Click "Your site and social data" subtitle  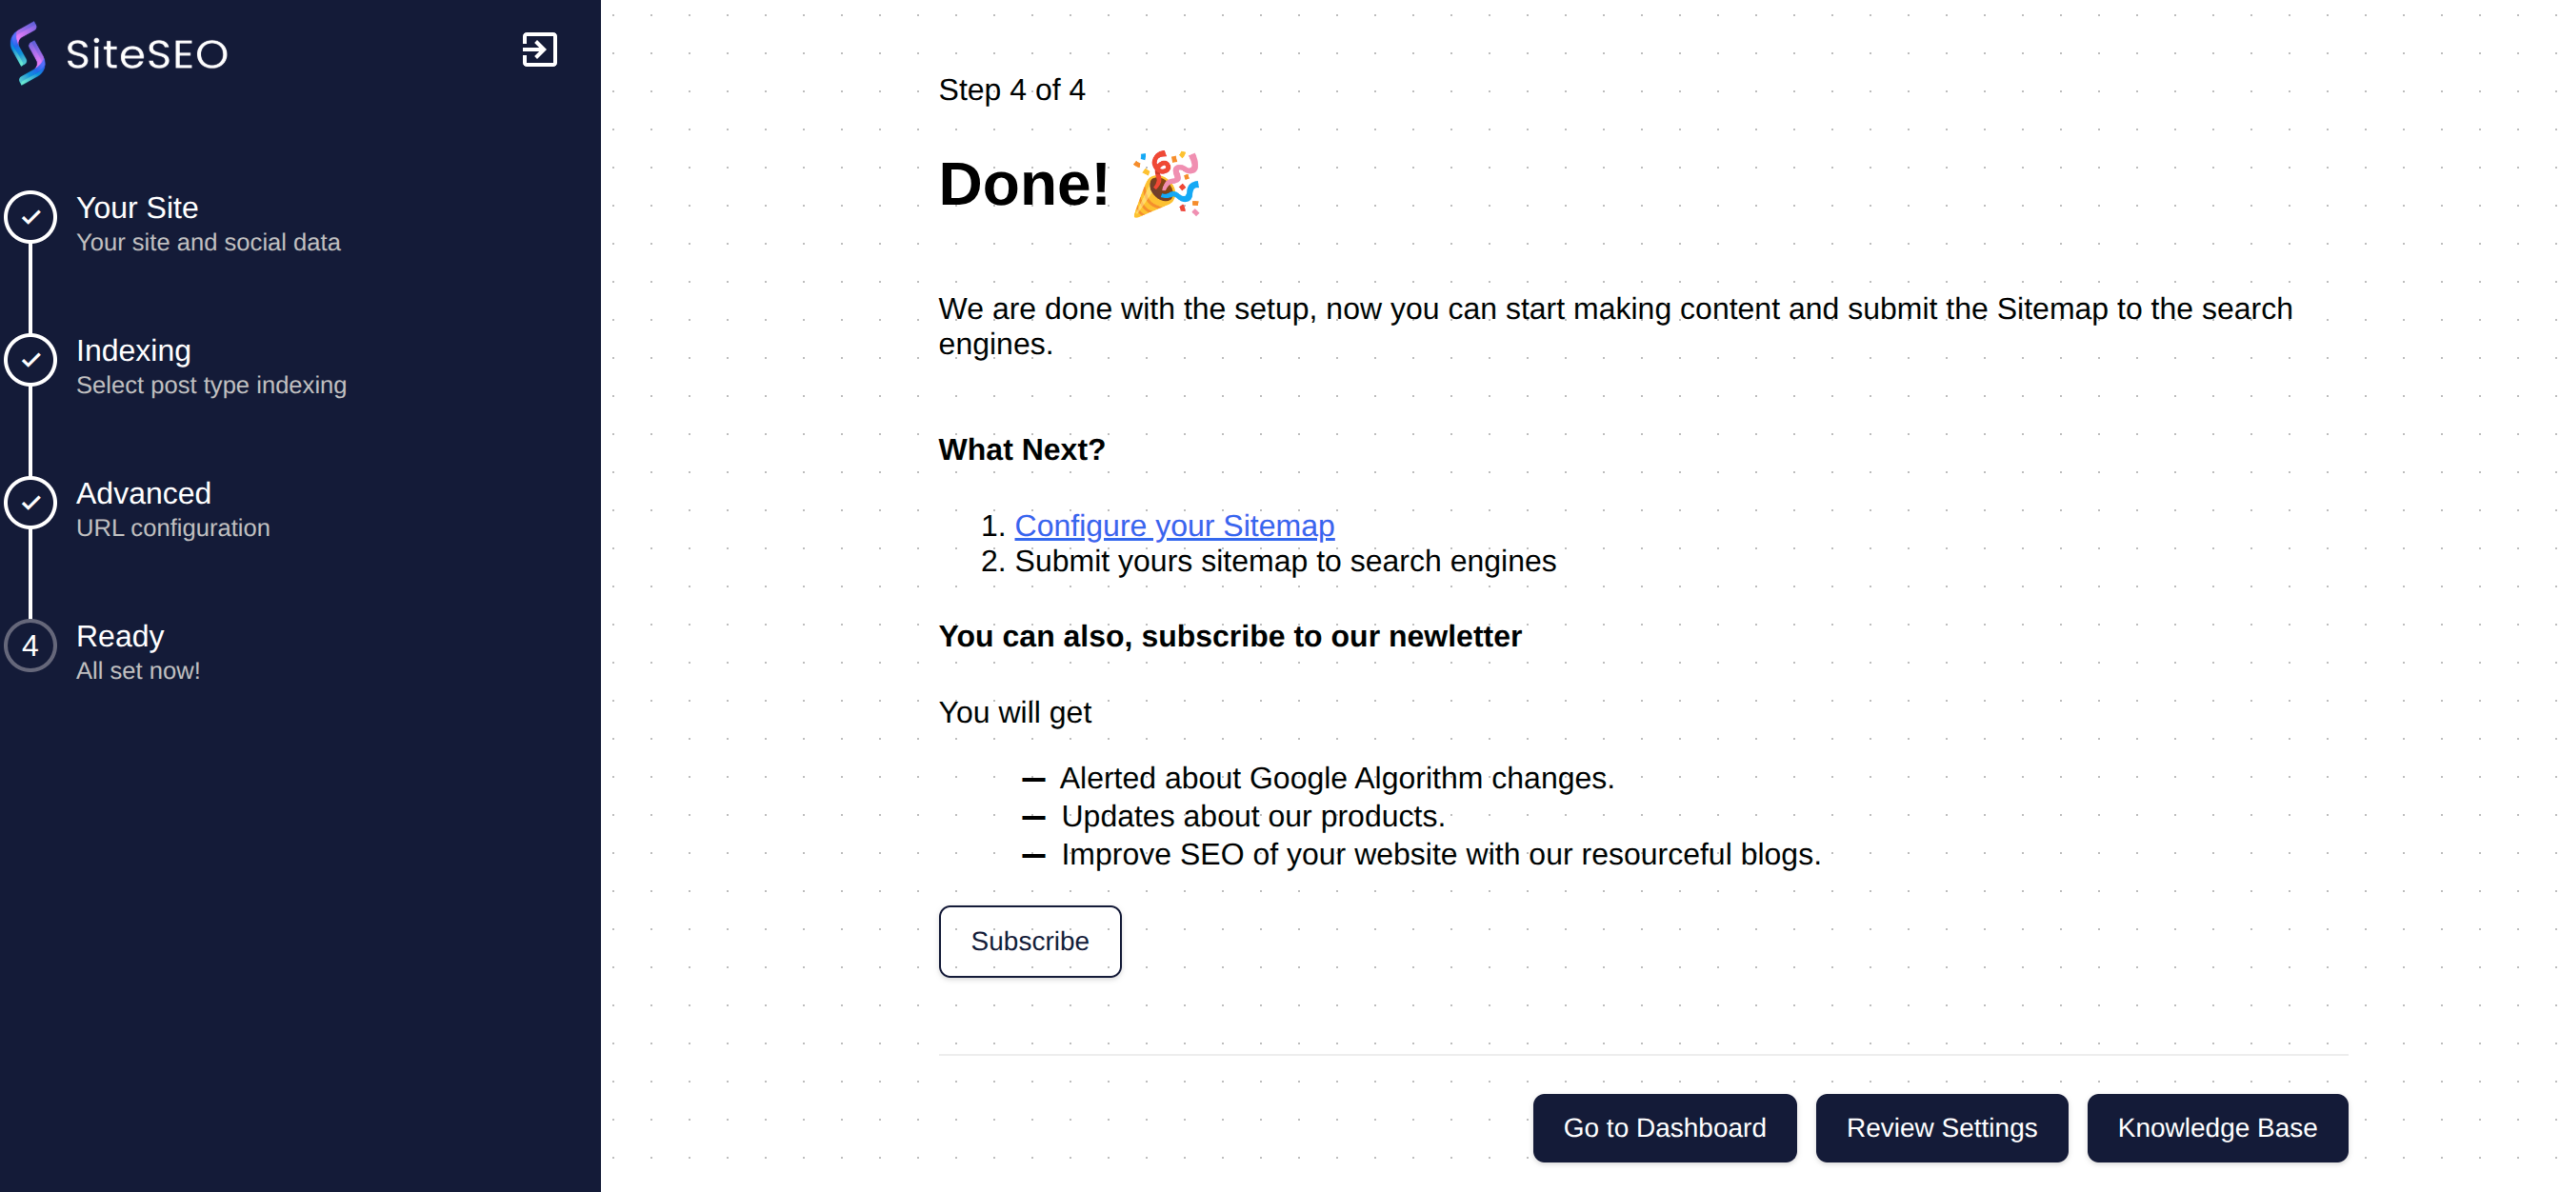(208, 243)
